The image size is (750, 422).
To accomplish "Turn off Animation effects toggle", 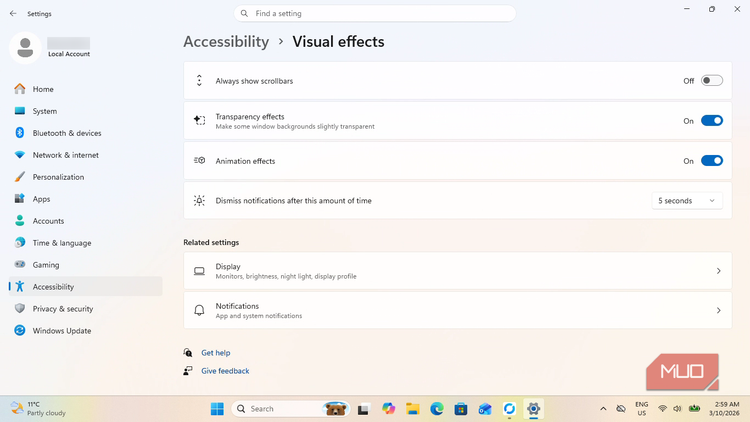I will pyautogui.click(x=712, y=161).
